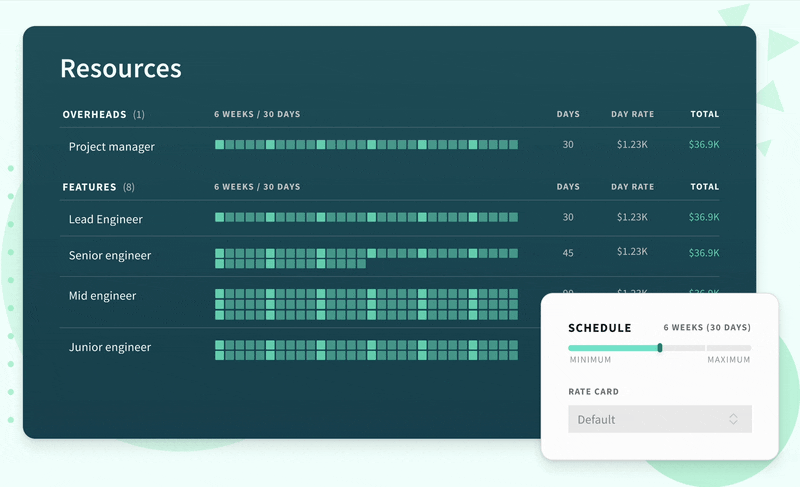Click the Resources page heading
This screenshot has height=487, width=800.
pos(121,68)
